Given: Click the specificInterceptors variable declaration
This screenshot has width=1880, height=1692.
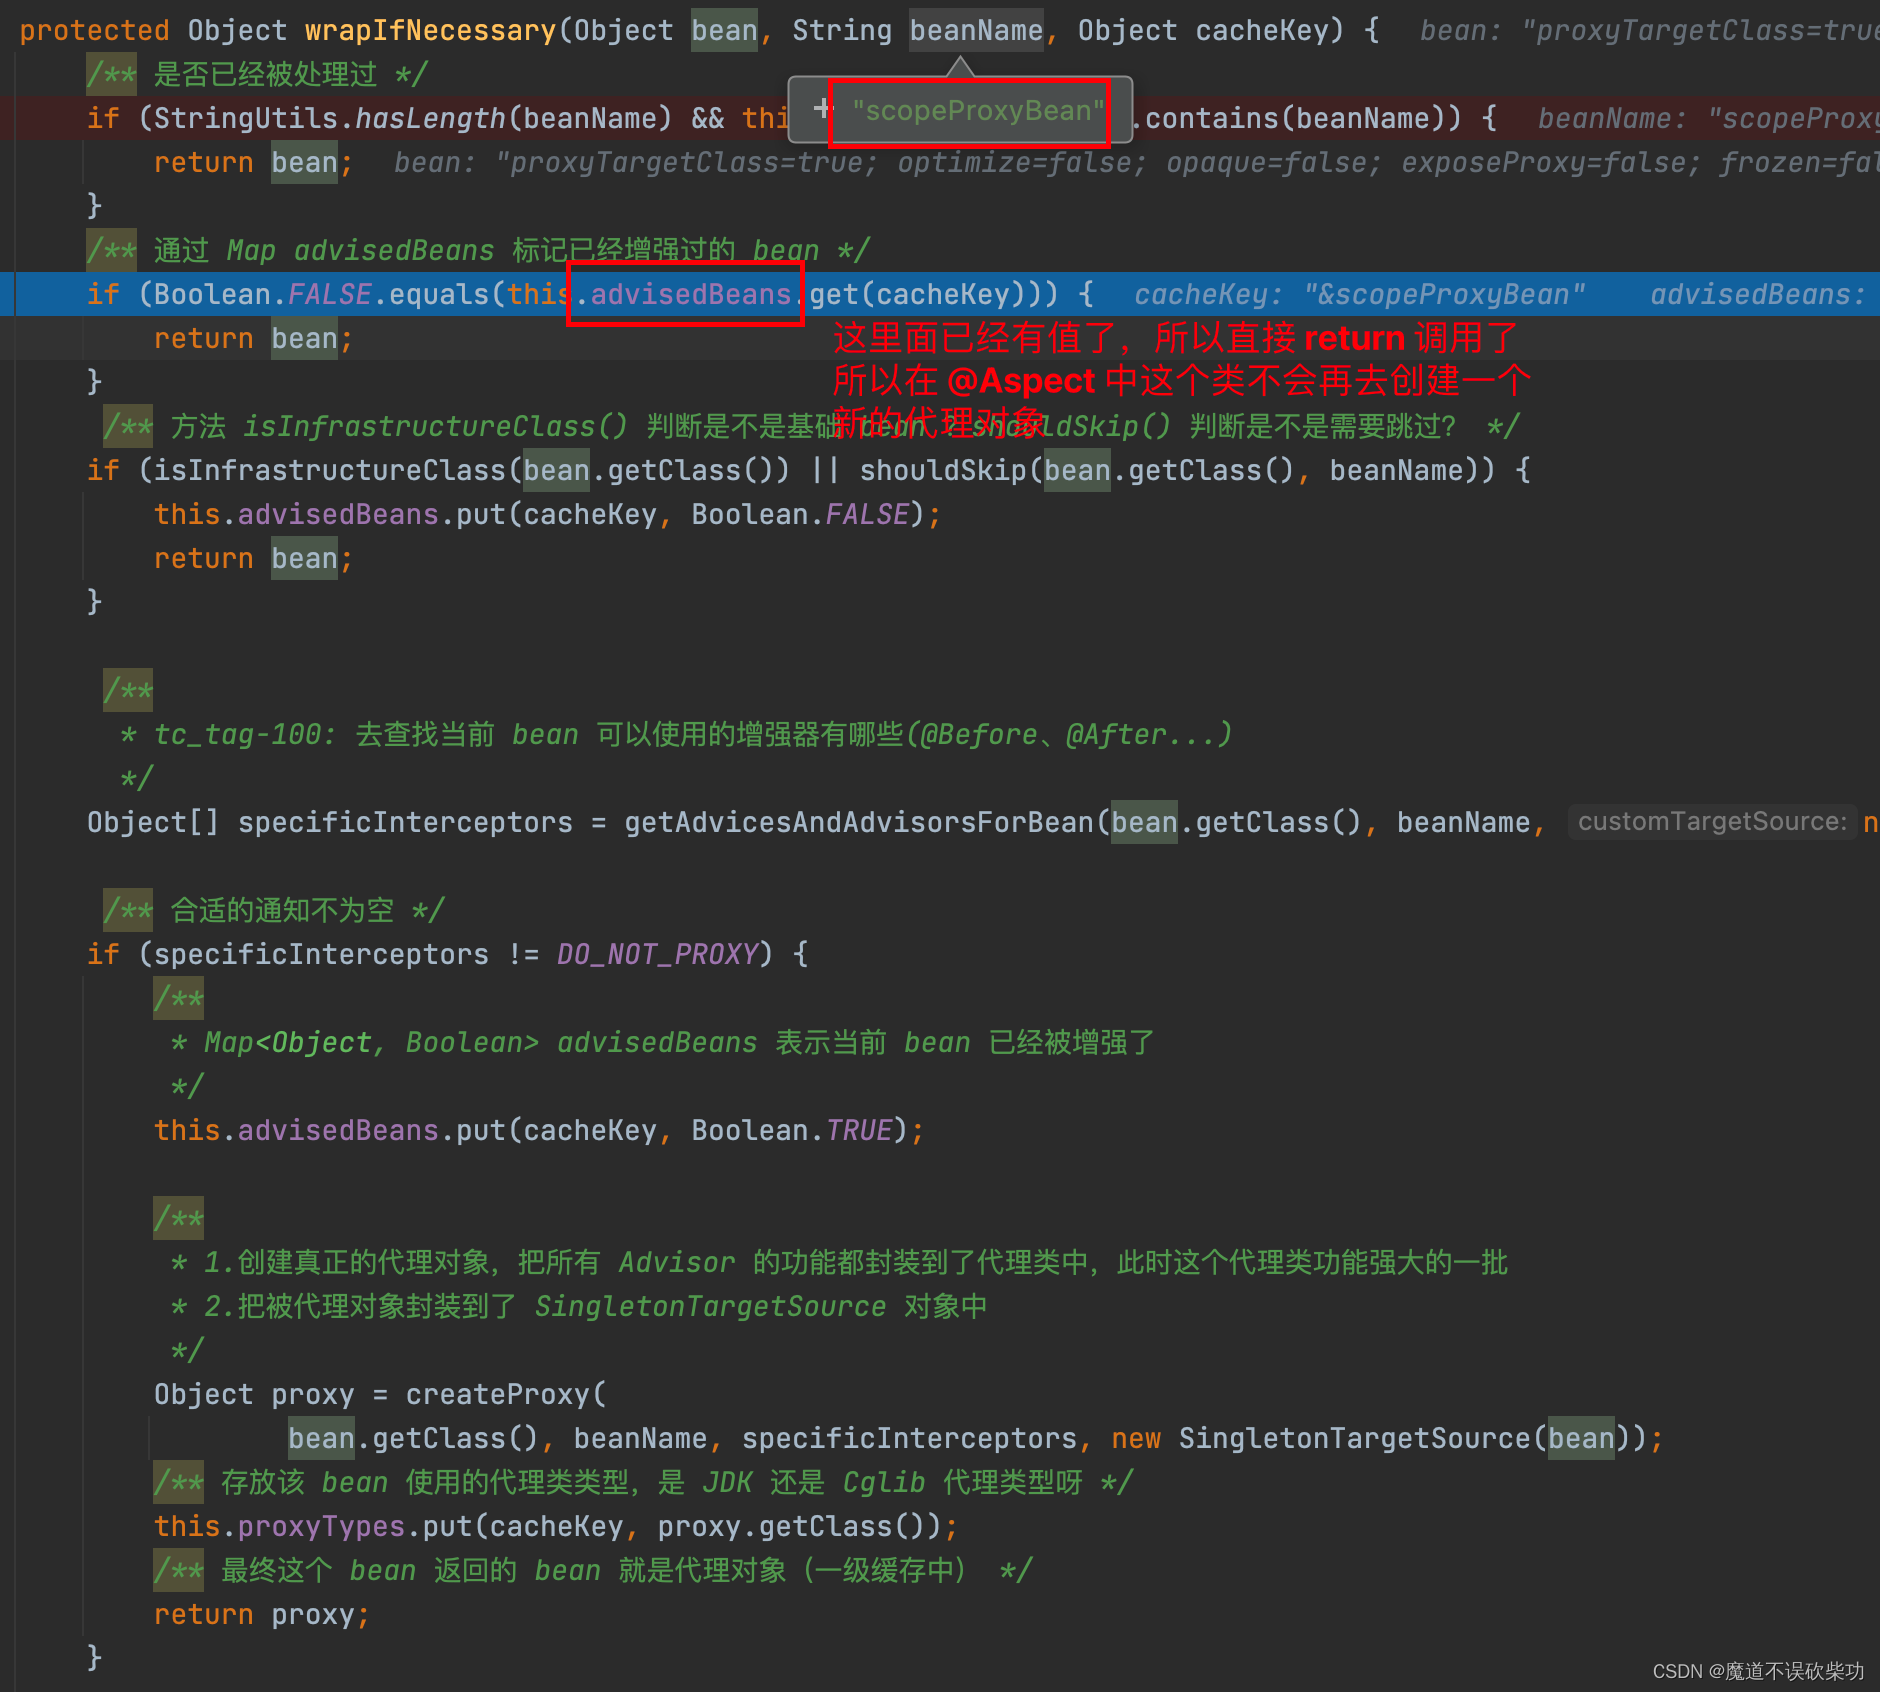Looking at the screenshot, I should pos(405,822).
